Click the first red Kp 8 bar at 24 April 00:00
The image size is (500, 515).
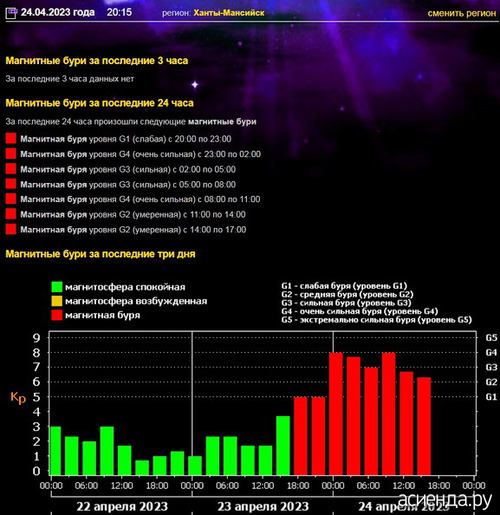pos(336,414)
